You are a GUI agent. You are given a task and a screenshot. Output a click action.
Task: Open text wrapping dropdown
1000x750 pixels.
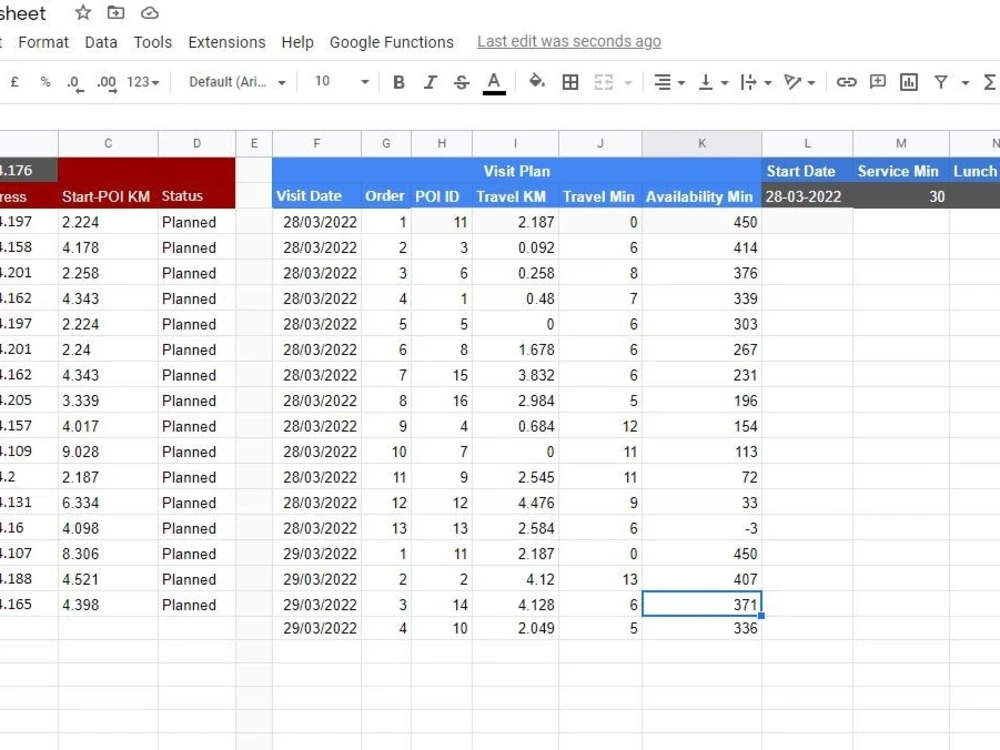[x=756, y=82]
